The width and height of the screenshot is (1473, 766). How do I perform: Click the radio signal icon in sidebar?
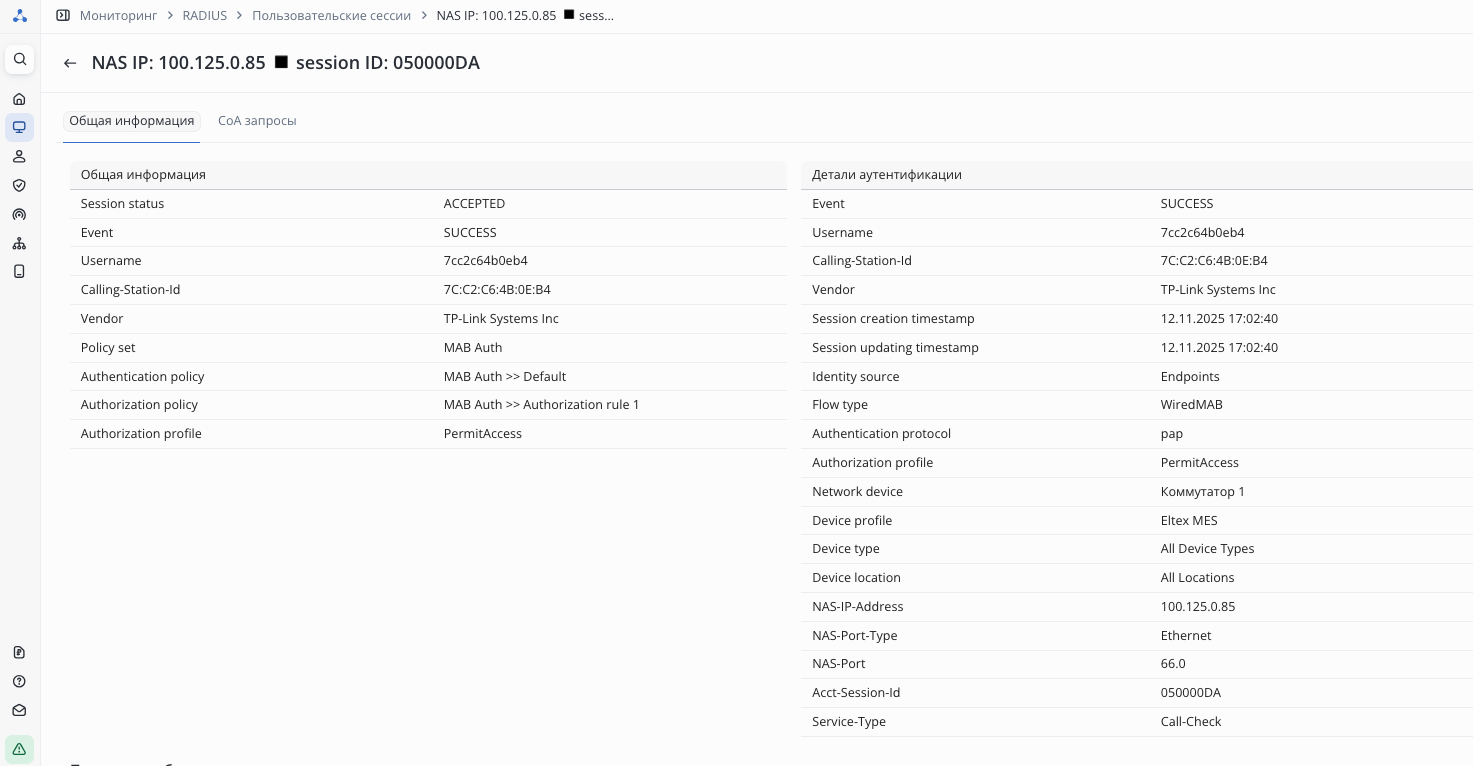[19, 214]
